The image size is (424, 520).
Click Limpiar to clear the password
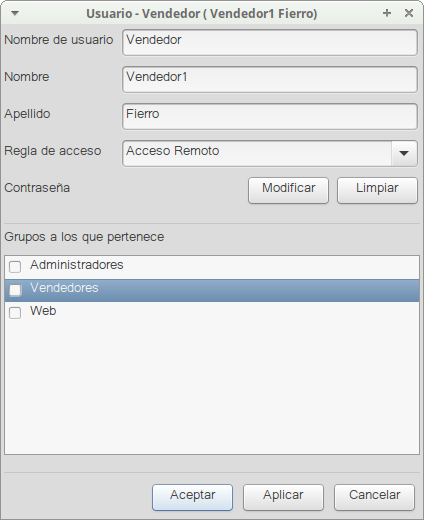coord(377,190)
